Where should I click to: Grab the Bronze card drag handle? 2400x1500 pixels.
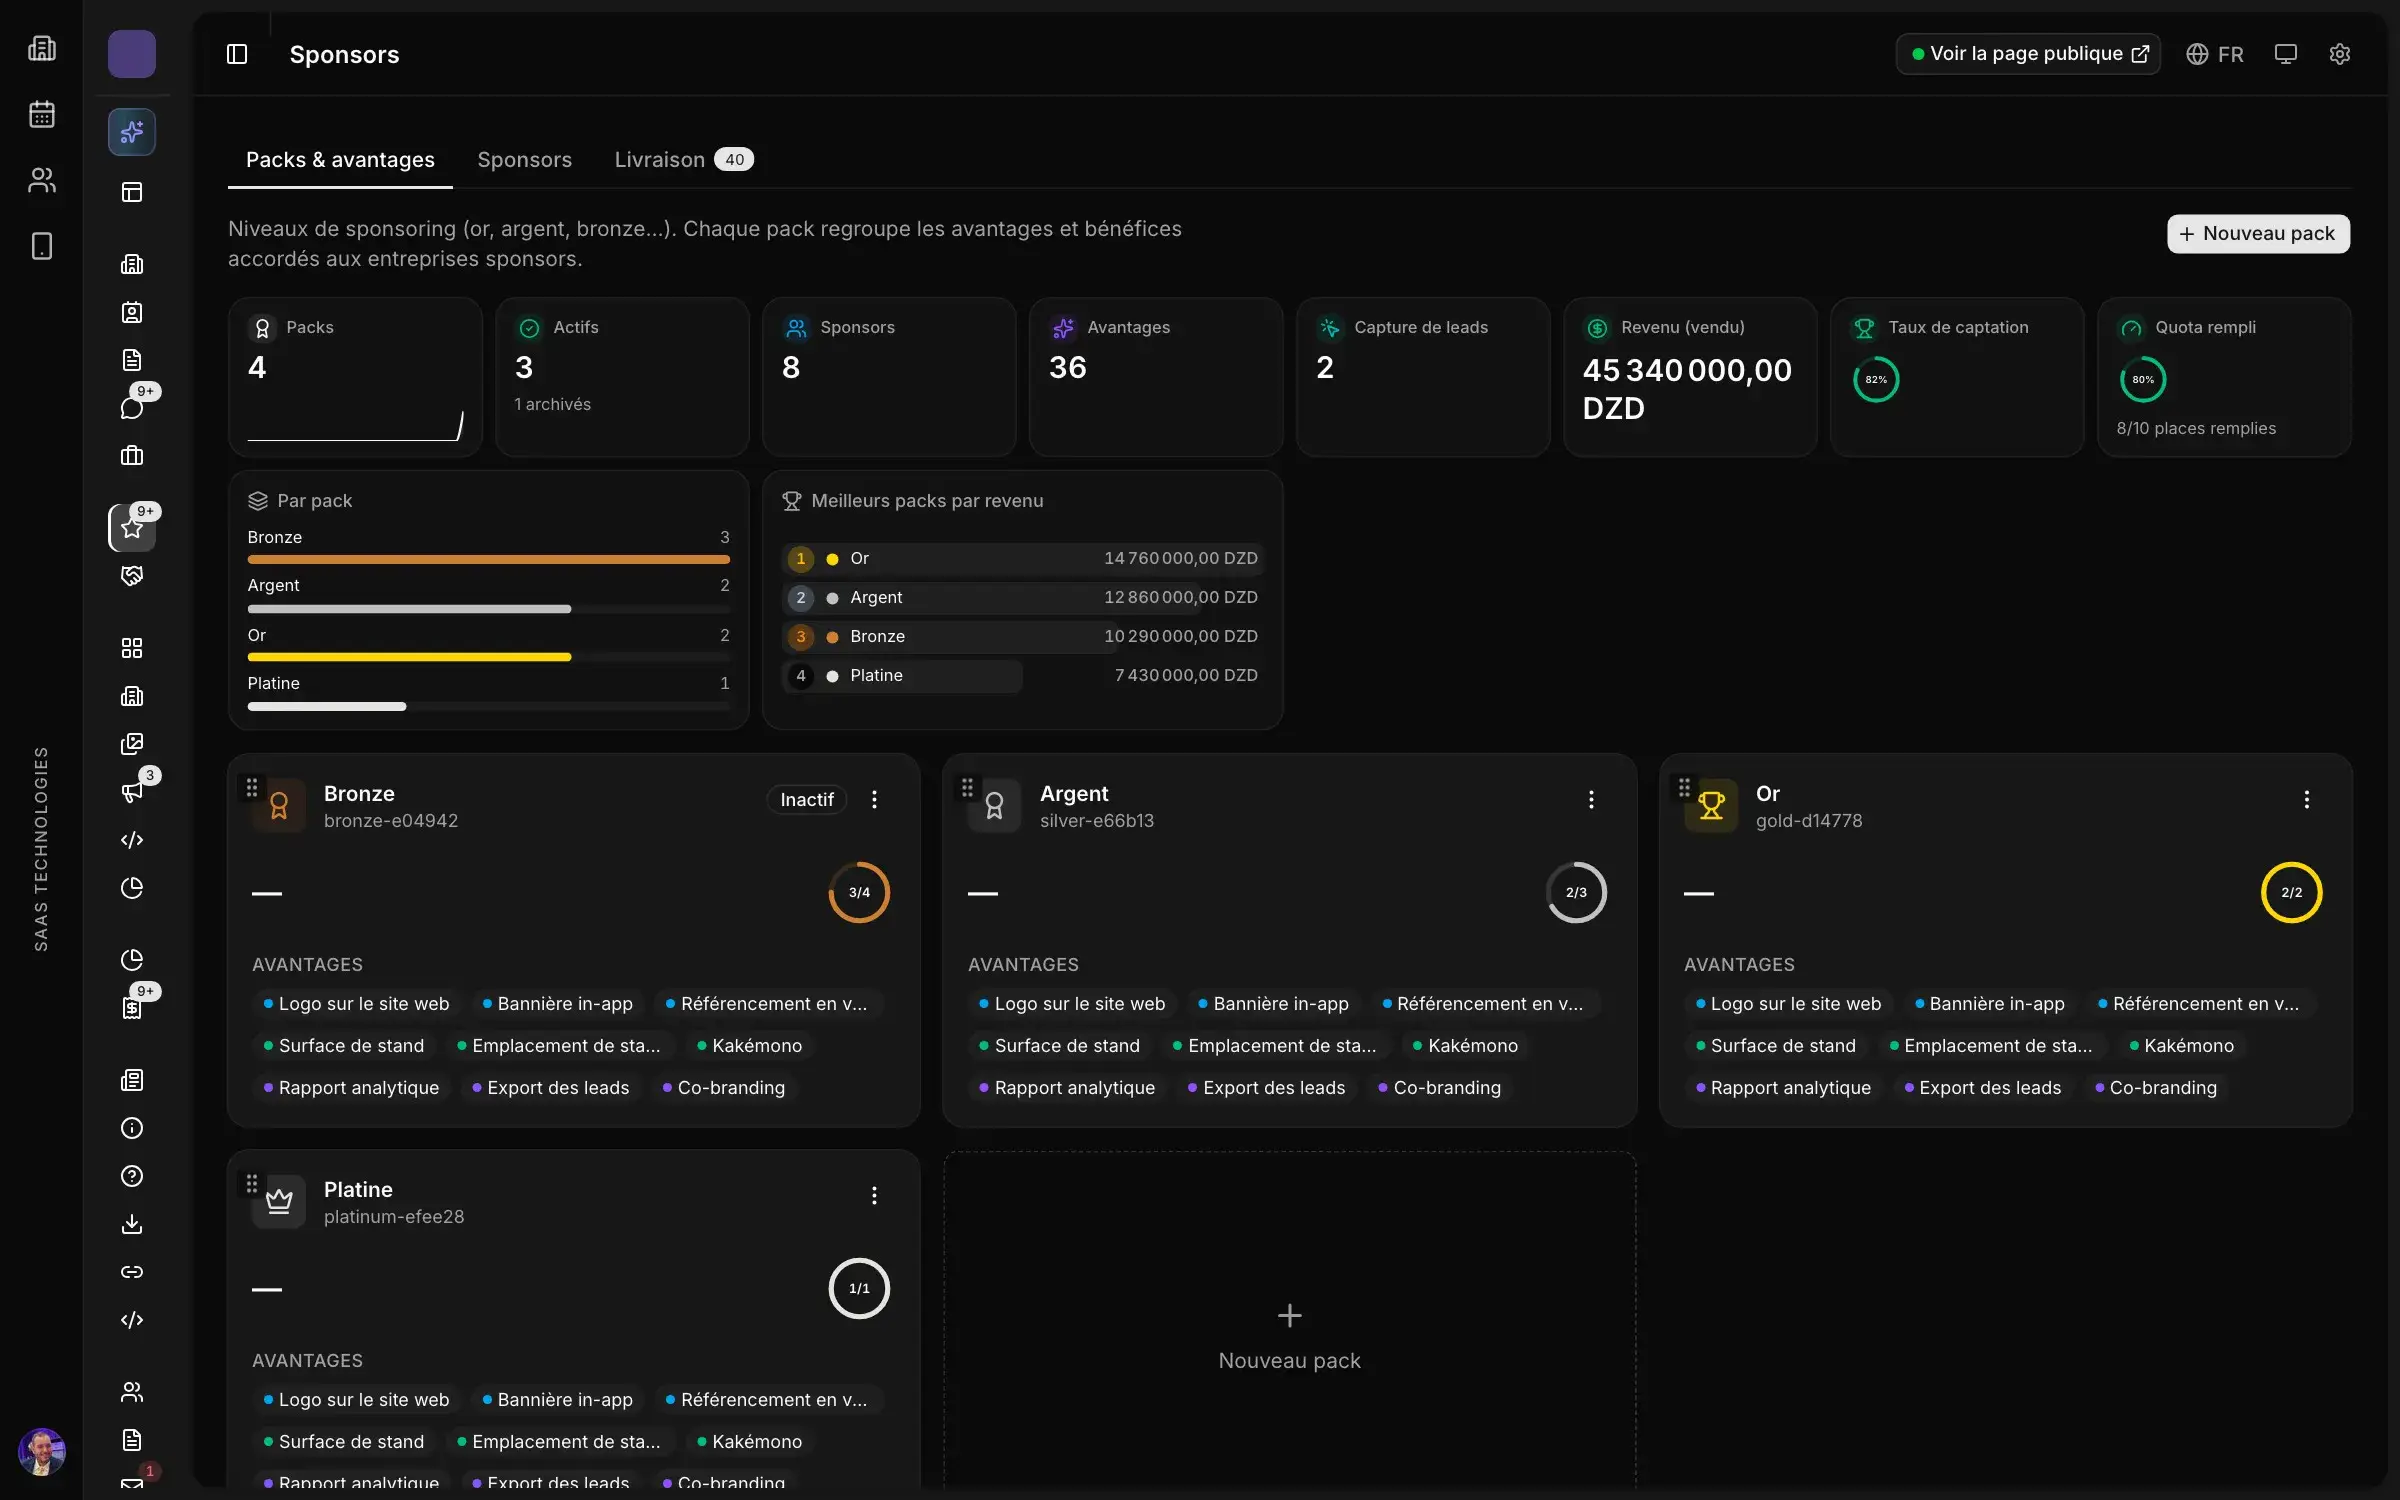[x=252, y=788]
